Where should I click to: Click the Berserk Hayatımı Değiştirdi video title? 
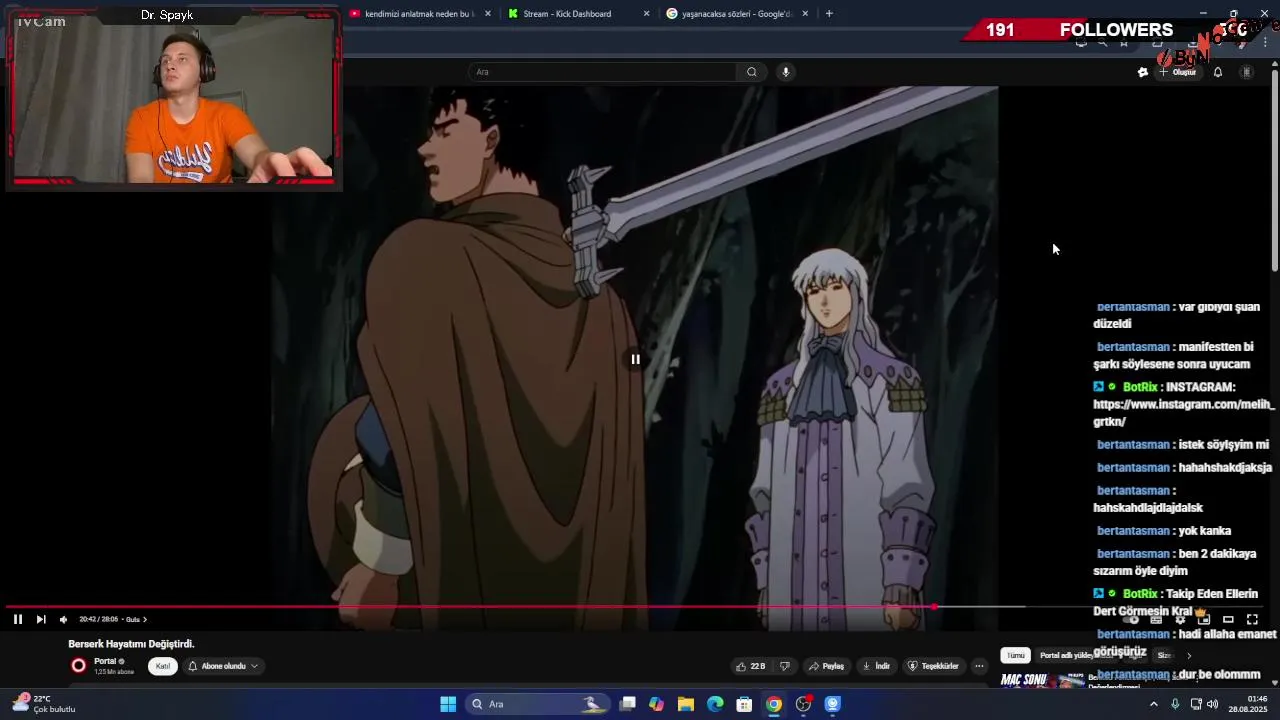point(132,644)
